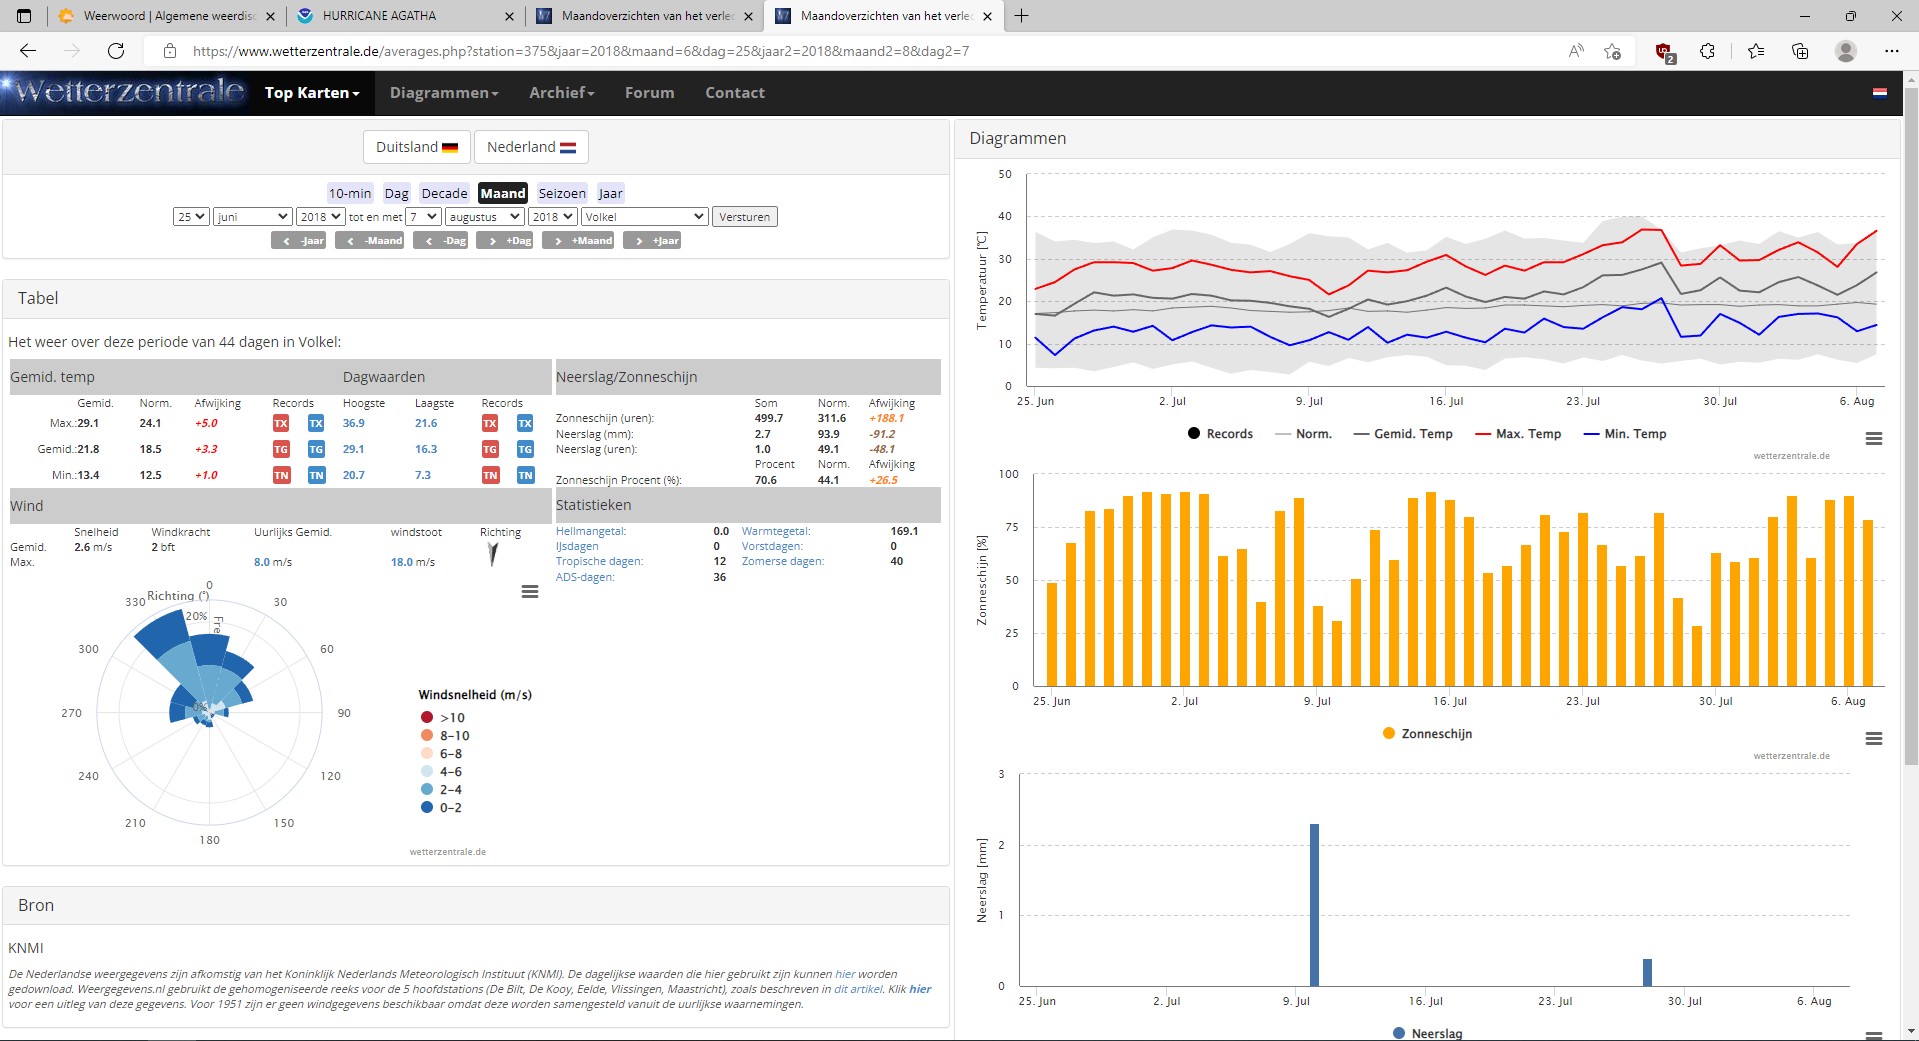1919x1041 pixels.
Task: Open the start month dropdown showing juni
Action: click(x=252, y=217)
